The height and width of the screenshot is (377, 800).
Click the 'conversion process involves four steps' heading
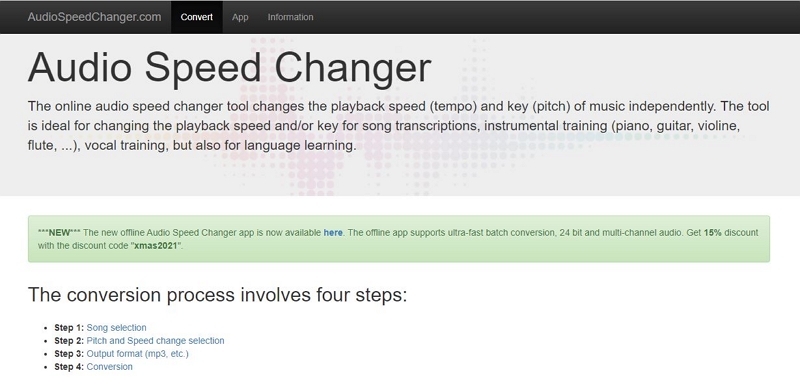pos(217,295)
